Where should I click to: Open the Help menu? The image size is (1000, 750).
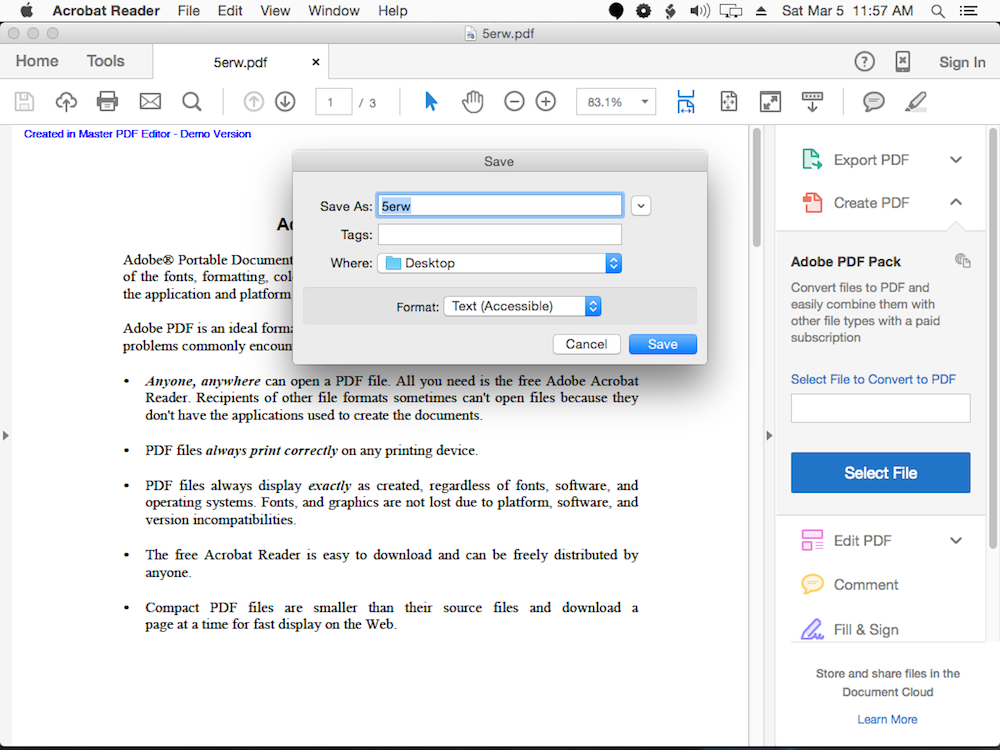click(x=392, y=11)
